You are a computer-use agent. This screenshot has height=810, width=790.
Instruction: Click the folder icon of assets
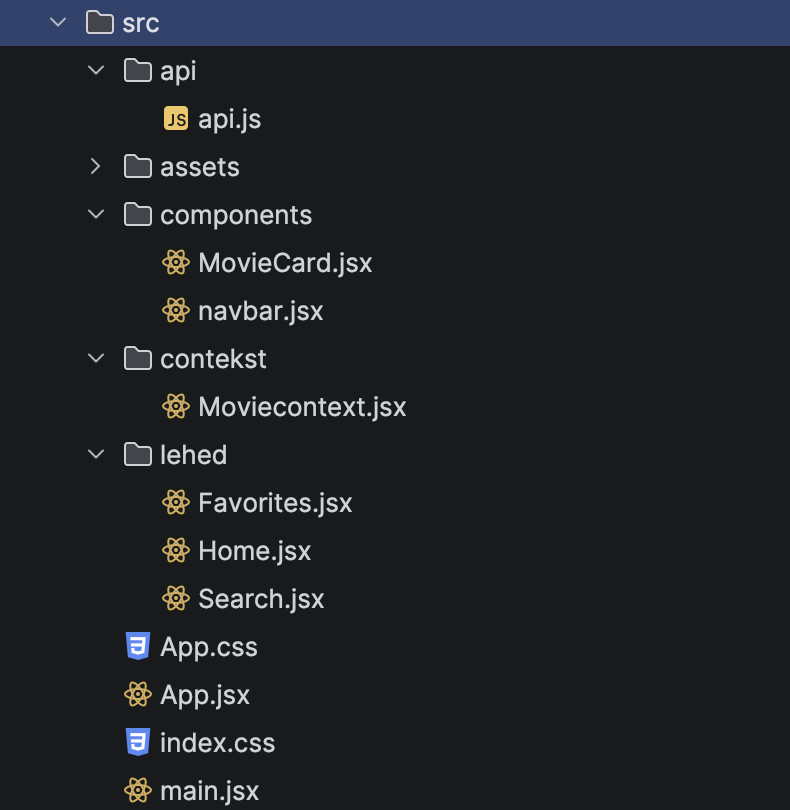(x=137, y=167)
